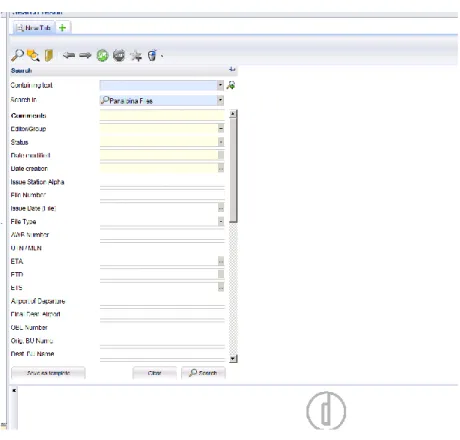
Task: Click the search form scrollbar thumb
Action: [233, 170]
